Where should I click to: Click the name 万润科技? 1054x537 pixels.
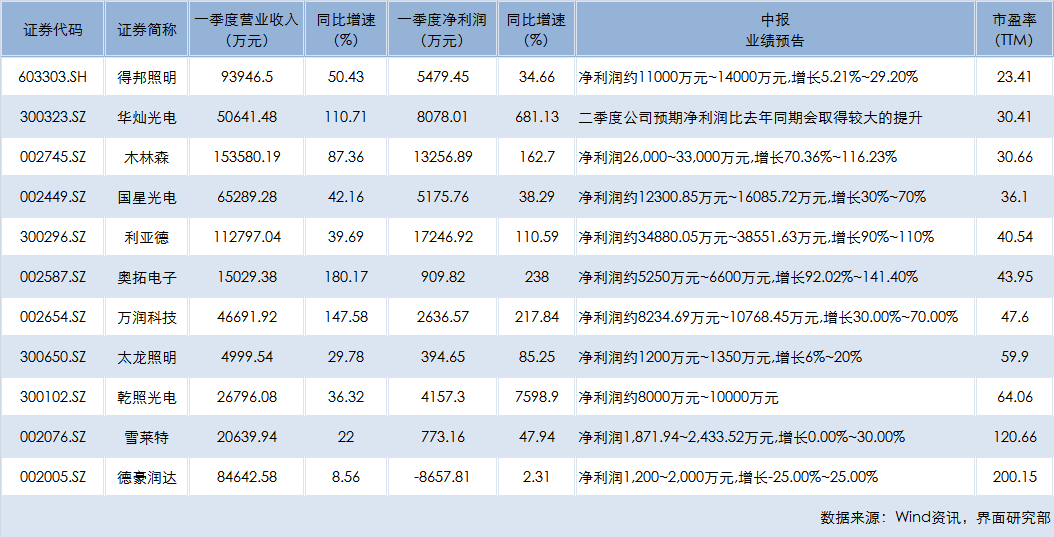tap(147, 317)
